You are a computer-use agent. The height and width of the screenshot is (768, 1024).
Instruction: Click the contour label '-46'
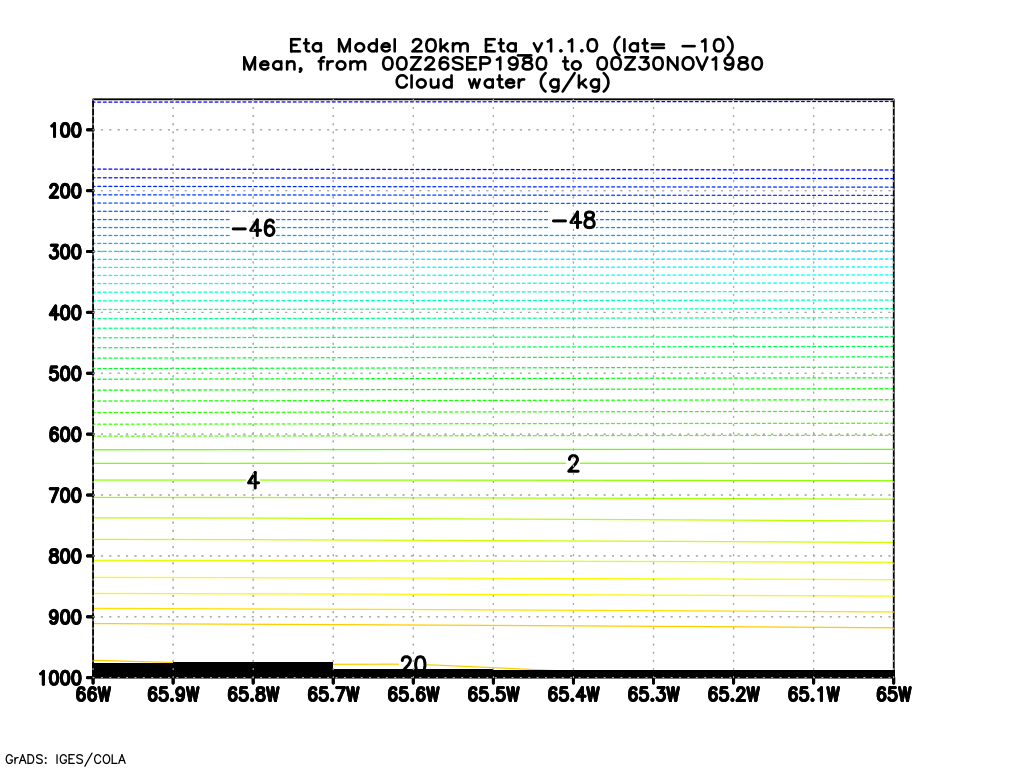254,228
